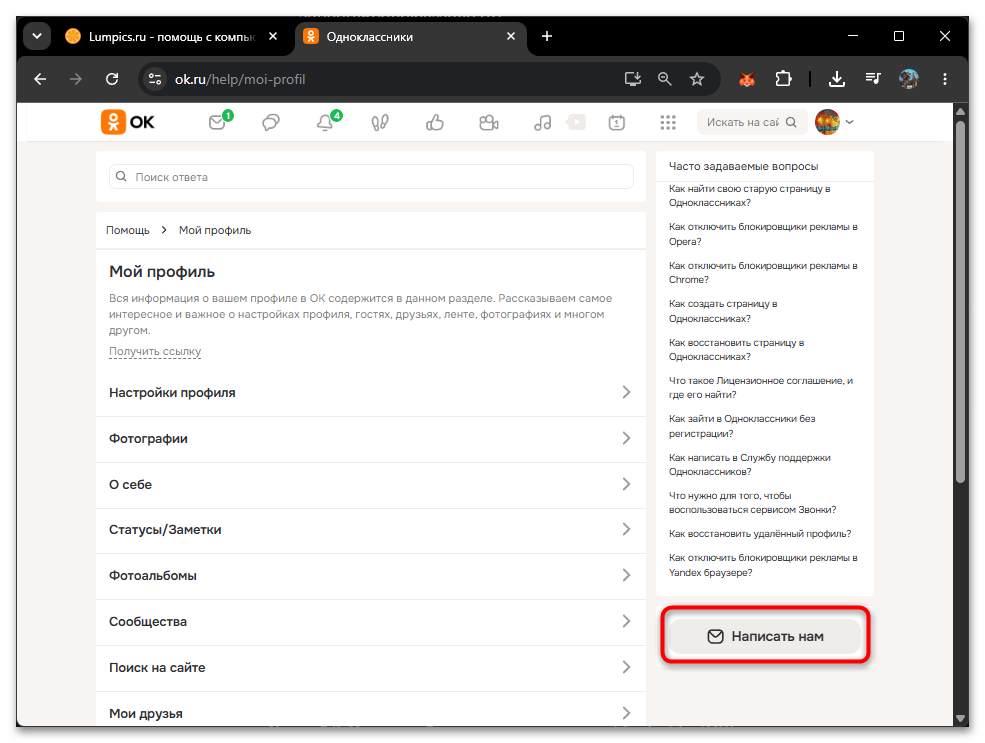
Task: Open the messages envelope icon in OK header
Action: pos(217,122)
